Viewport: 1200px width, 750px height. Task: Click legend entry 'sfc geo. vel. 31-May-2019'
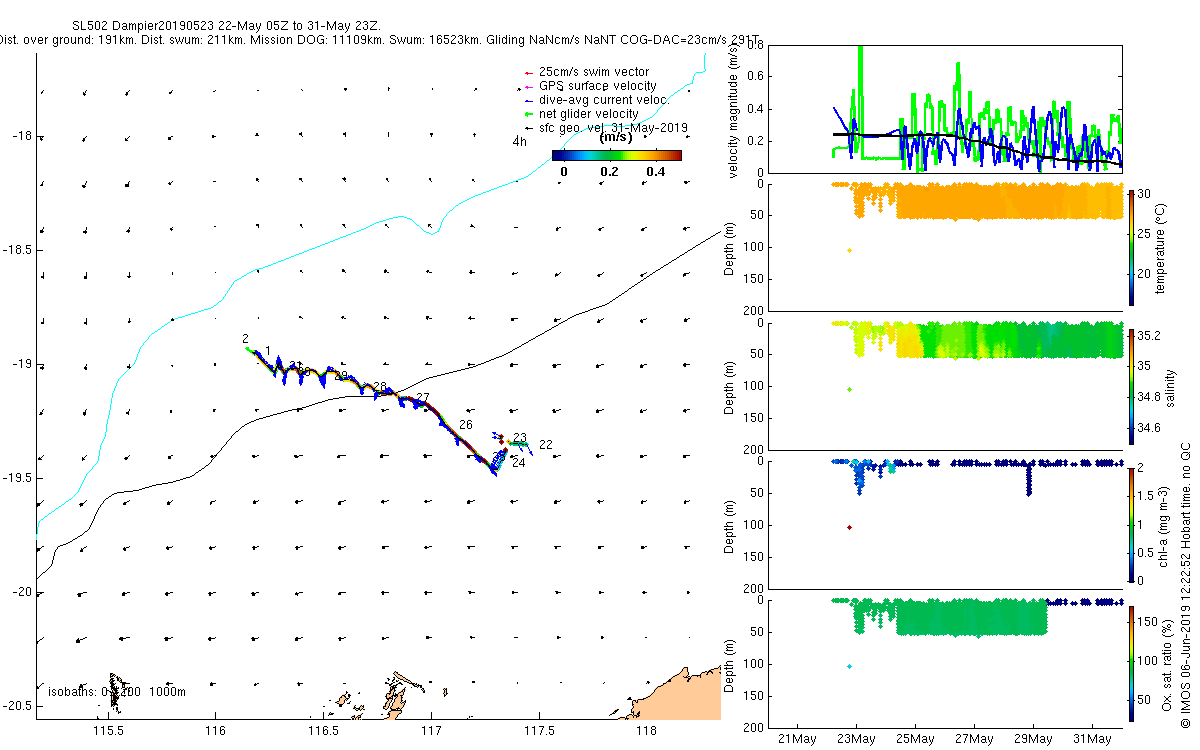[614, 128]
